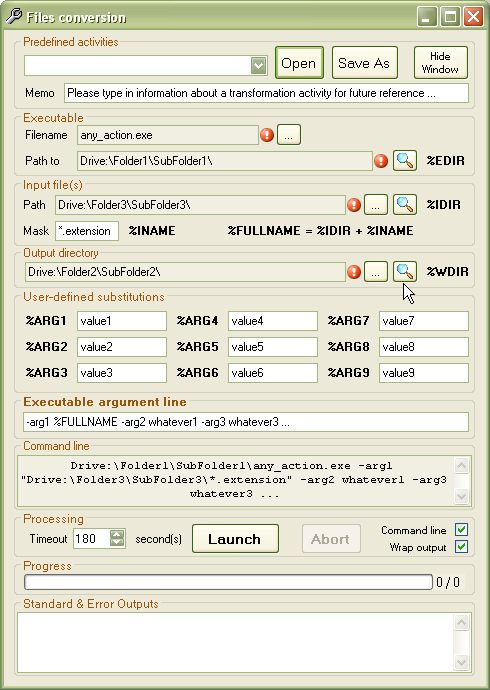Browse for the executable with the Filename ellipsis button

[289, 135]
